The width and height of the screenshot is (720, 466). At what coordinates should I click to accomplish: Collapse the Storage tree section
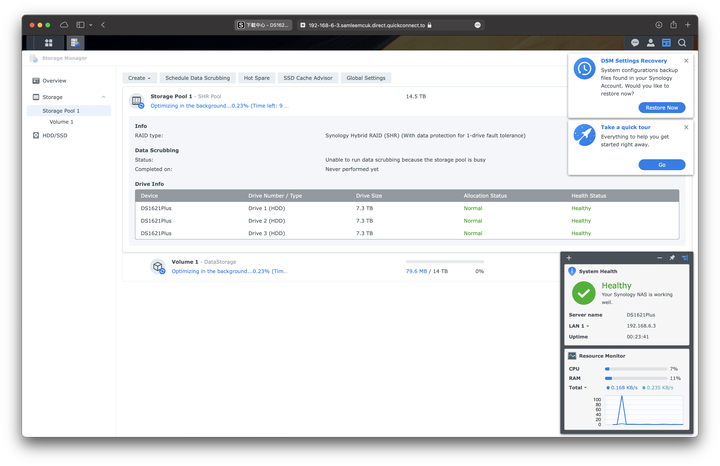pyautogui.click(x=103, y=97)
